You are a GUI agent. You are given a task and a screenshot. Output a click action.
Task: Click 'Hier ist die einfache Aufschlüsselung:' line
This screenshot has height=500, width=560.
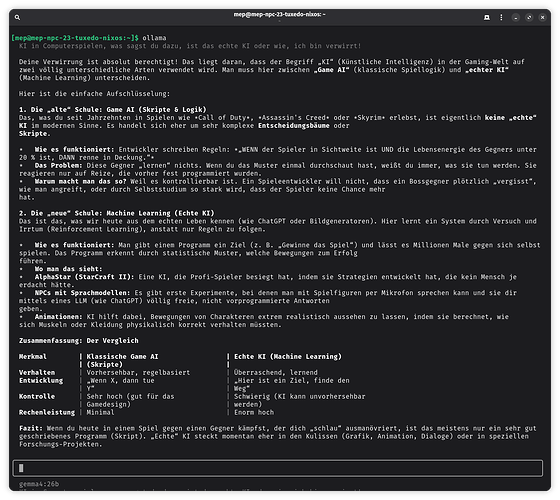click(x=94, y=94)
